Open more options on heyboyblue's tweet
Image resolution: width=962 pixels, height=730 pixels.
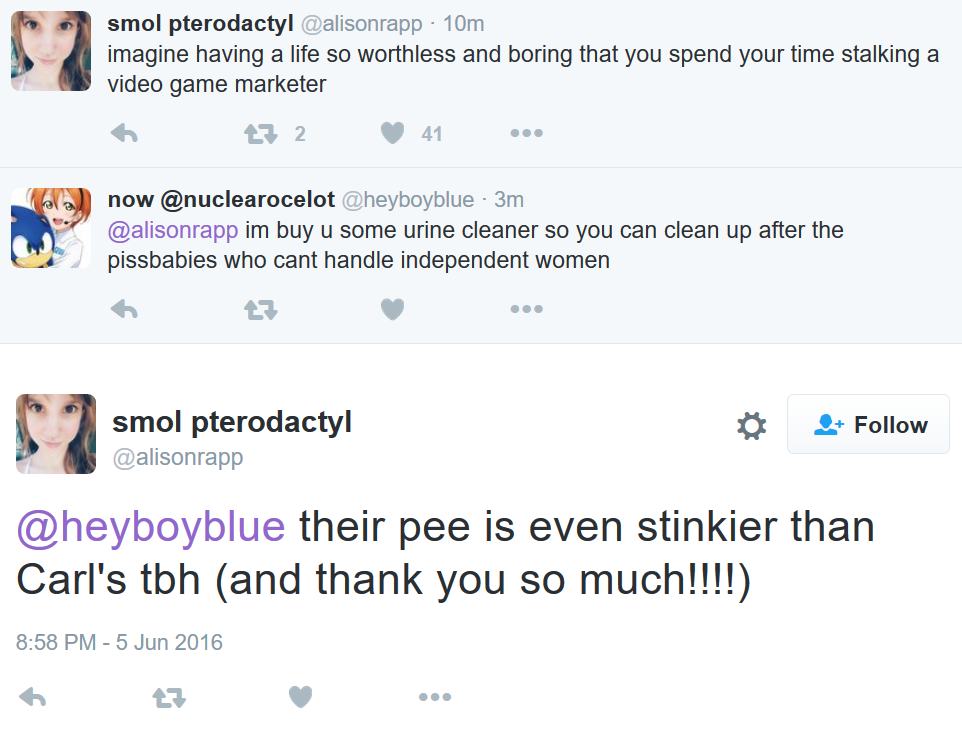click(526, 310)
